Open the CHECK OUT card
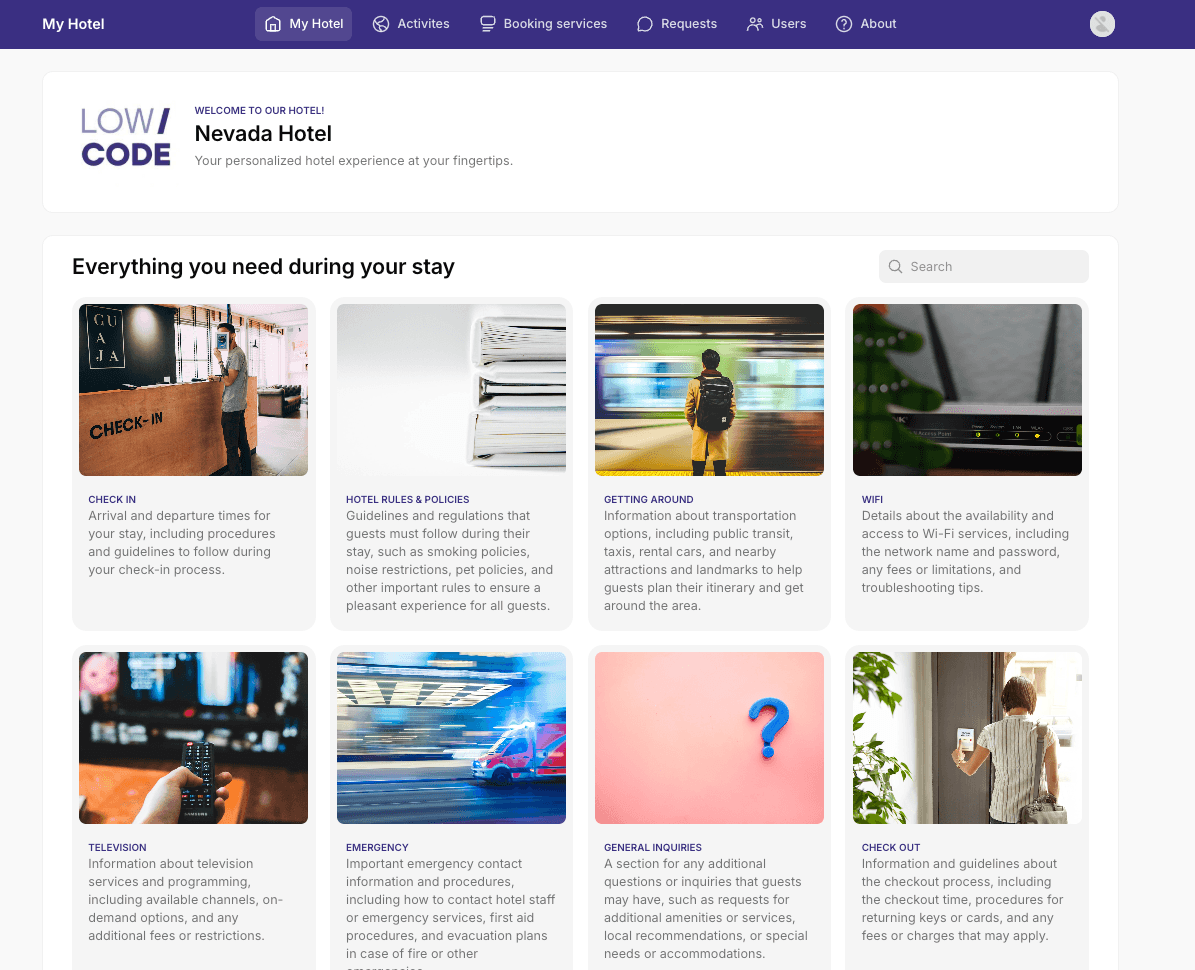 [891, 847]
